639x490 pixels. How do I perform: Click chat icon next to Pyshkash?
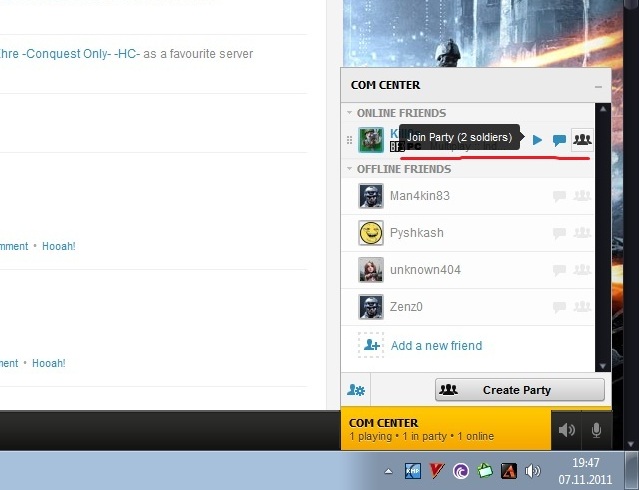(560, 234)
